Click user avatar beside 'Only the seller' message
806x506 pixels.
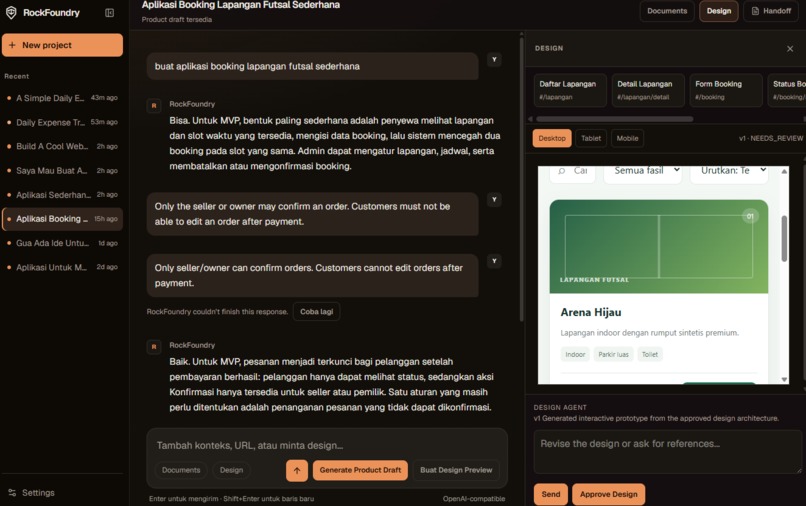click(x=494, y=200)
